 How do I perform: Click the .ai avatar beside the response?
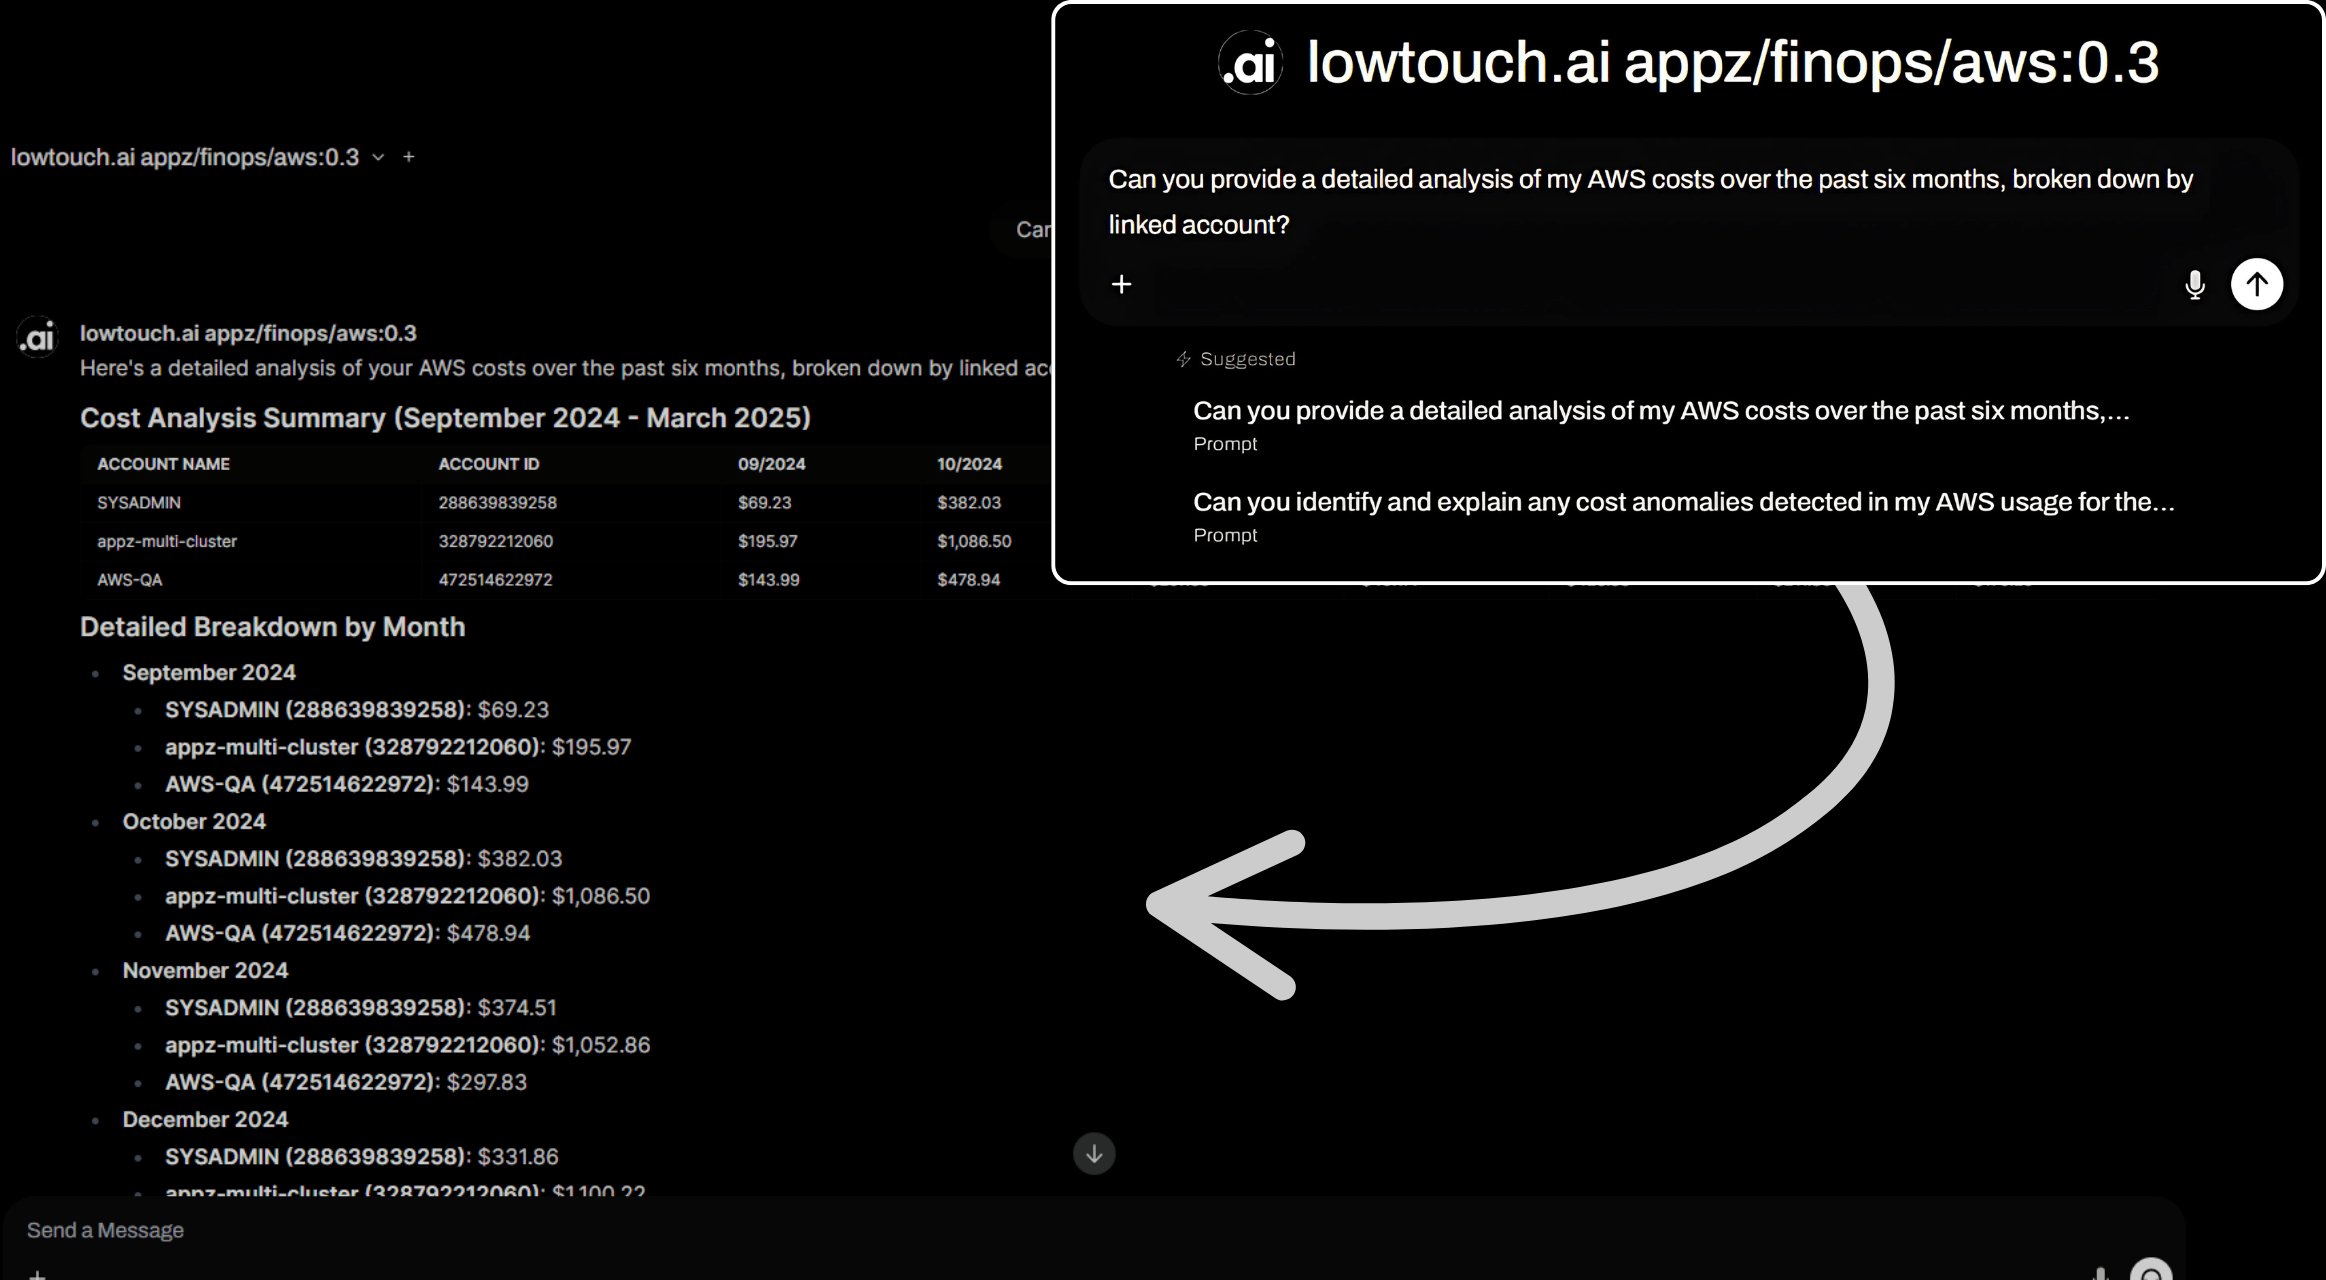[x=38, y=338]
